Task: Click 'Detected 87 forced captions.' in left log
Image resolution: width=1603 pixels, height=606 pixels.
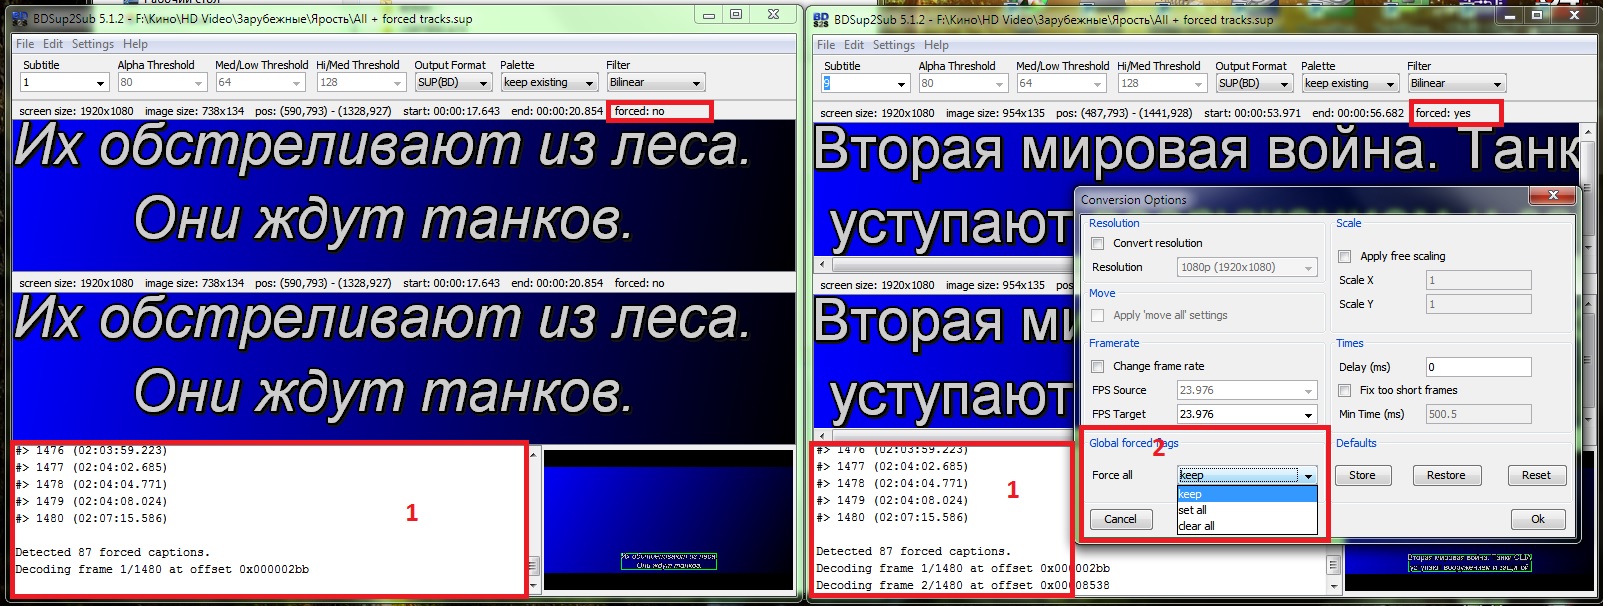Action: [113, 552]
